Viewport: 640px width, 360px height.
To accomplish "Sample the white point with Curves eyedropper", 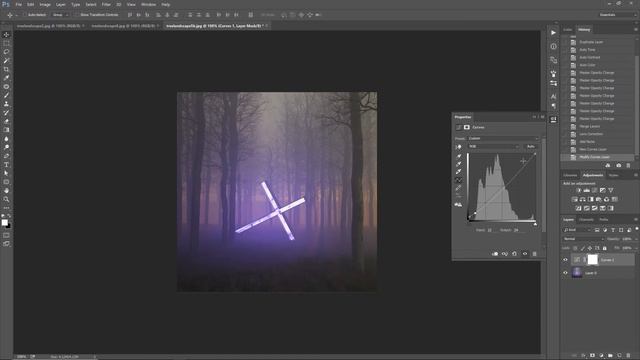I will [459, 172].
